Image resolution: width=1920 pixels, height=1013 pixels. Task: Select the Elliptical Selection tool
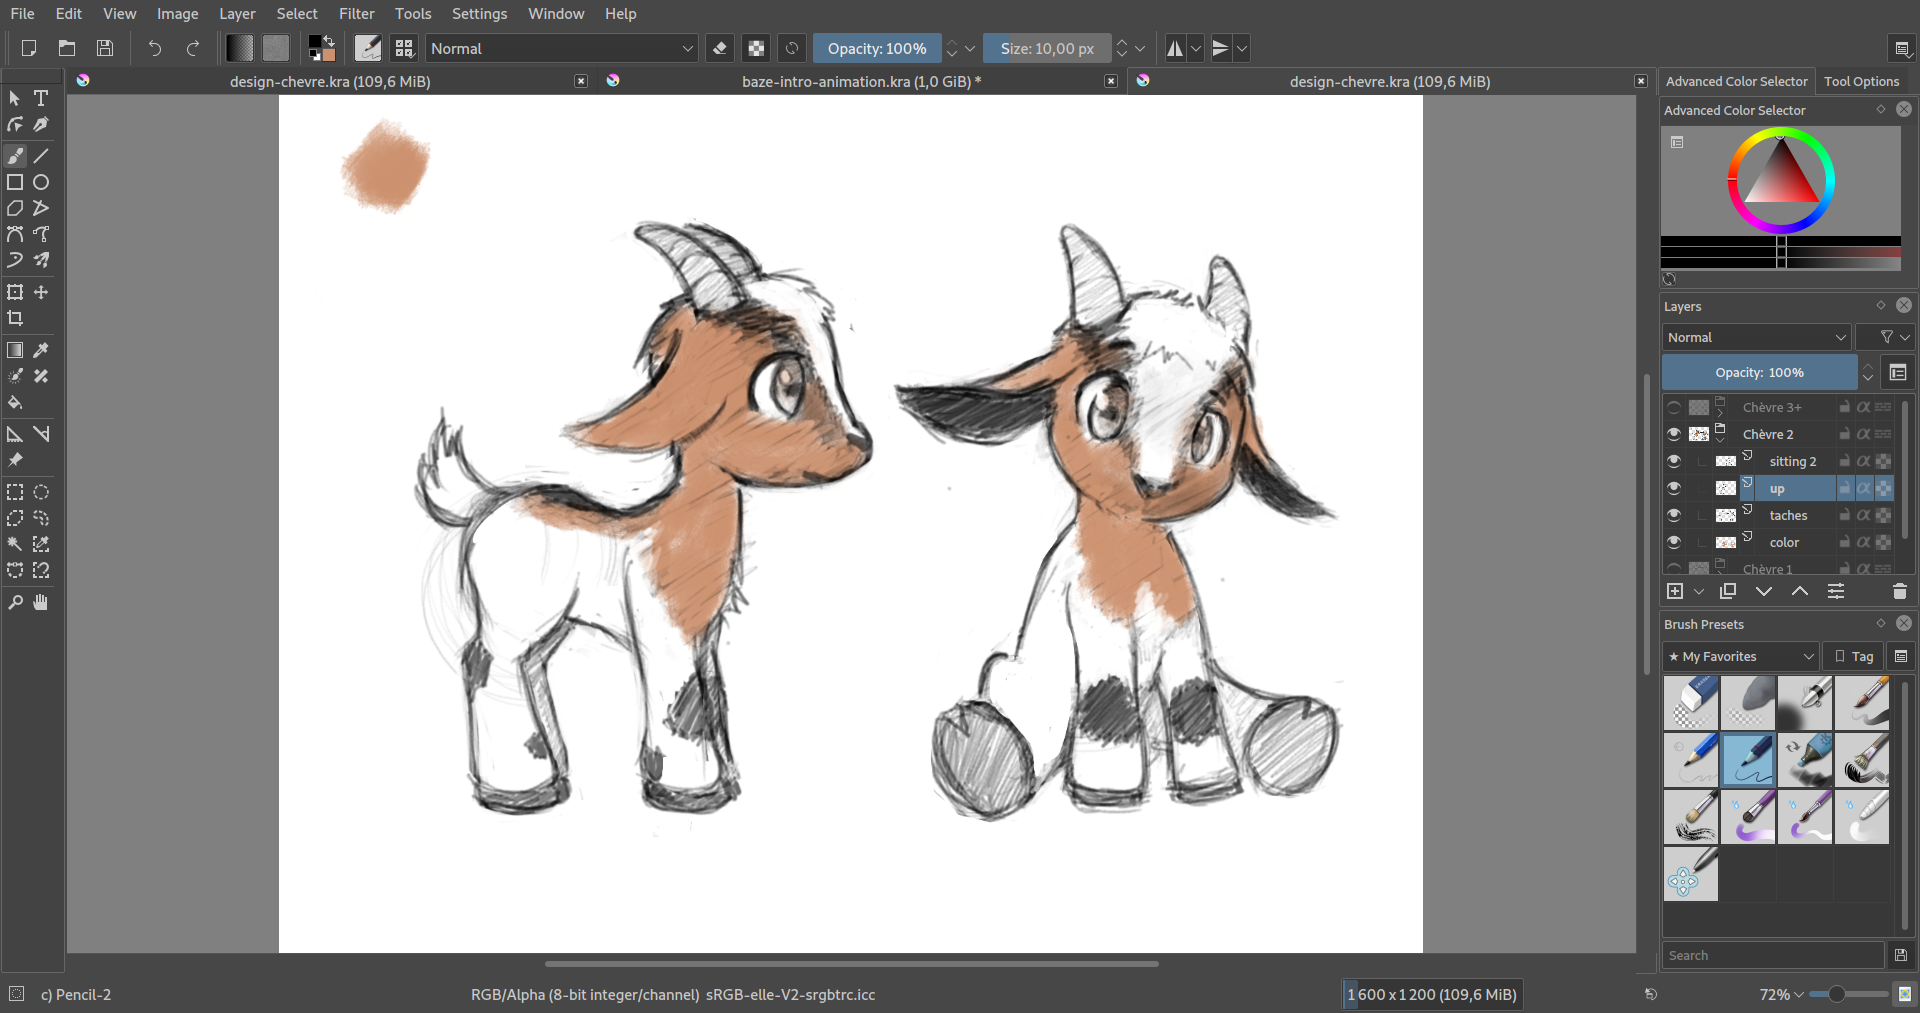(x=41, y=492)
